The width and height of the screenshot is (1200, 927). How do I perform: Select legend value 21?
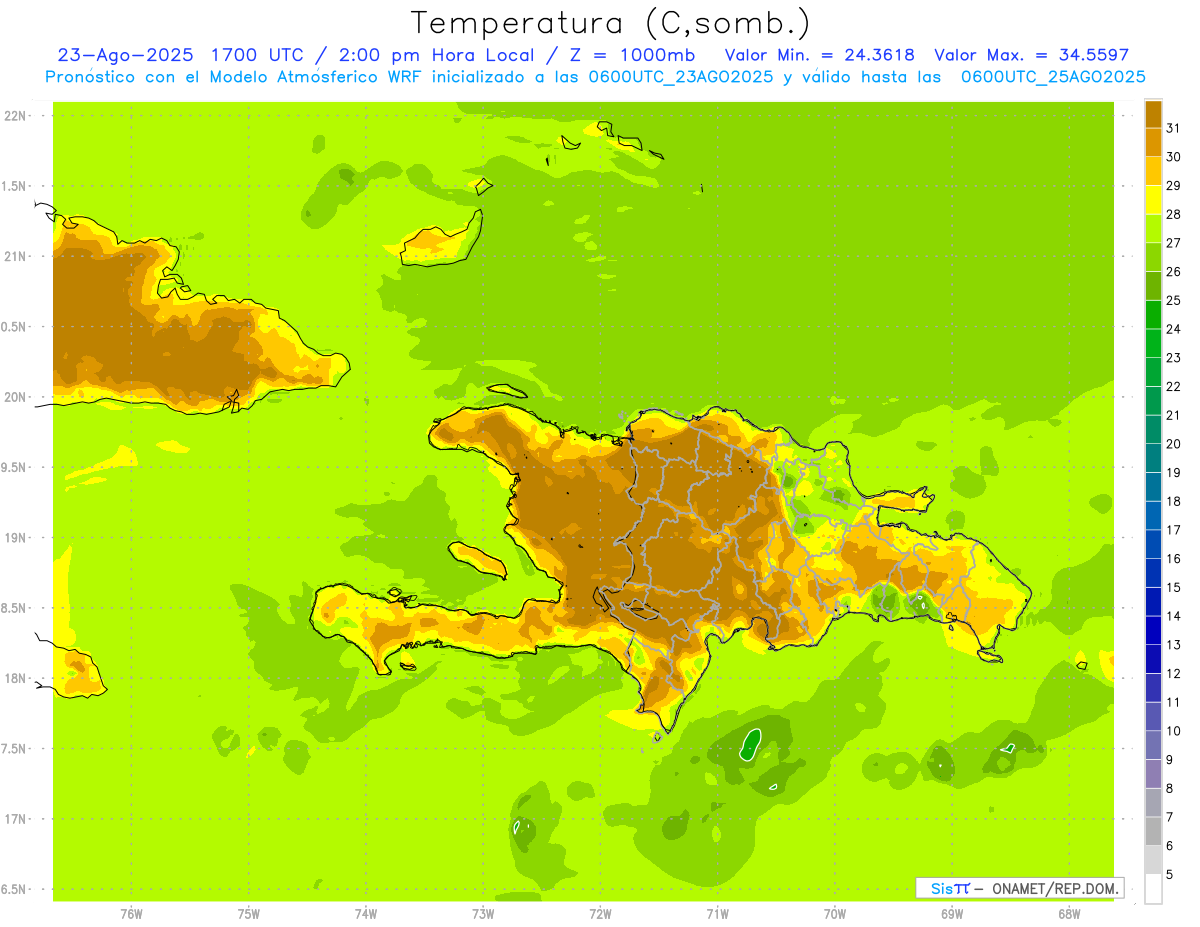point(1173,415)
